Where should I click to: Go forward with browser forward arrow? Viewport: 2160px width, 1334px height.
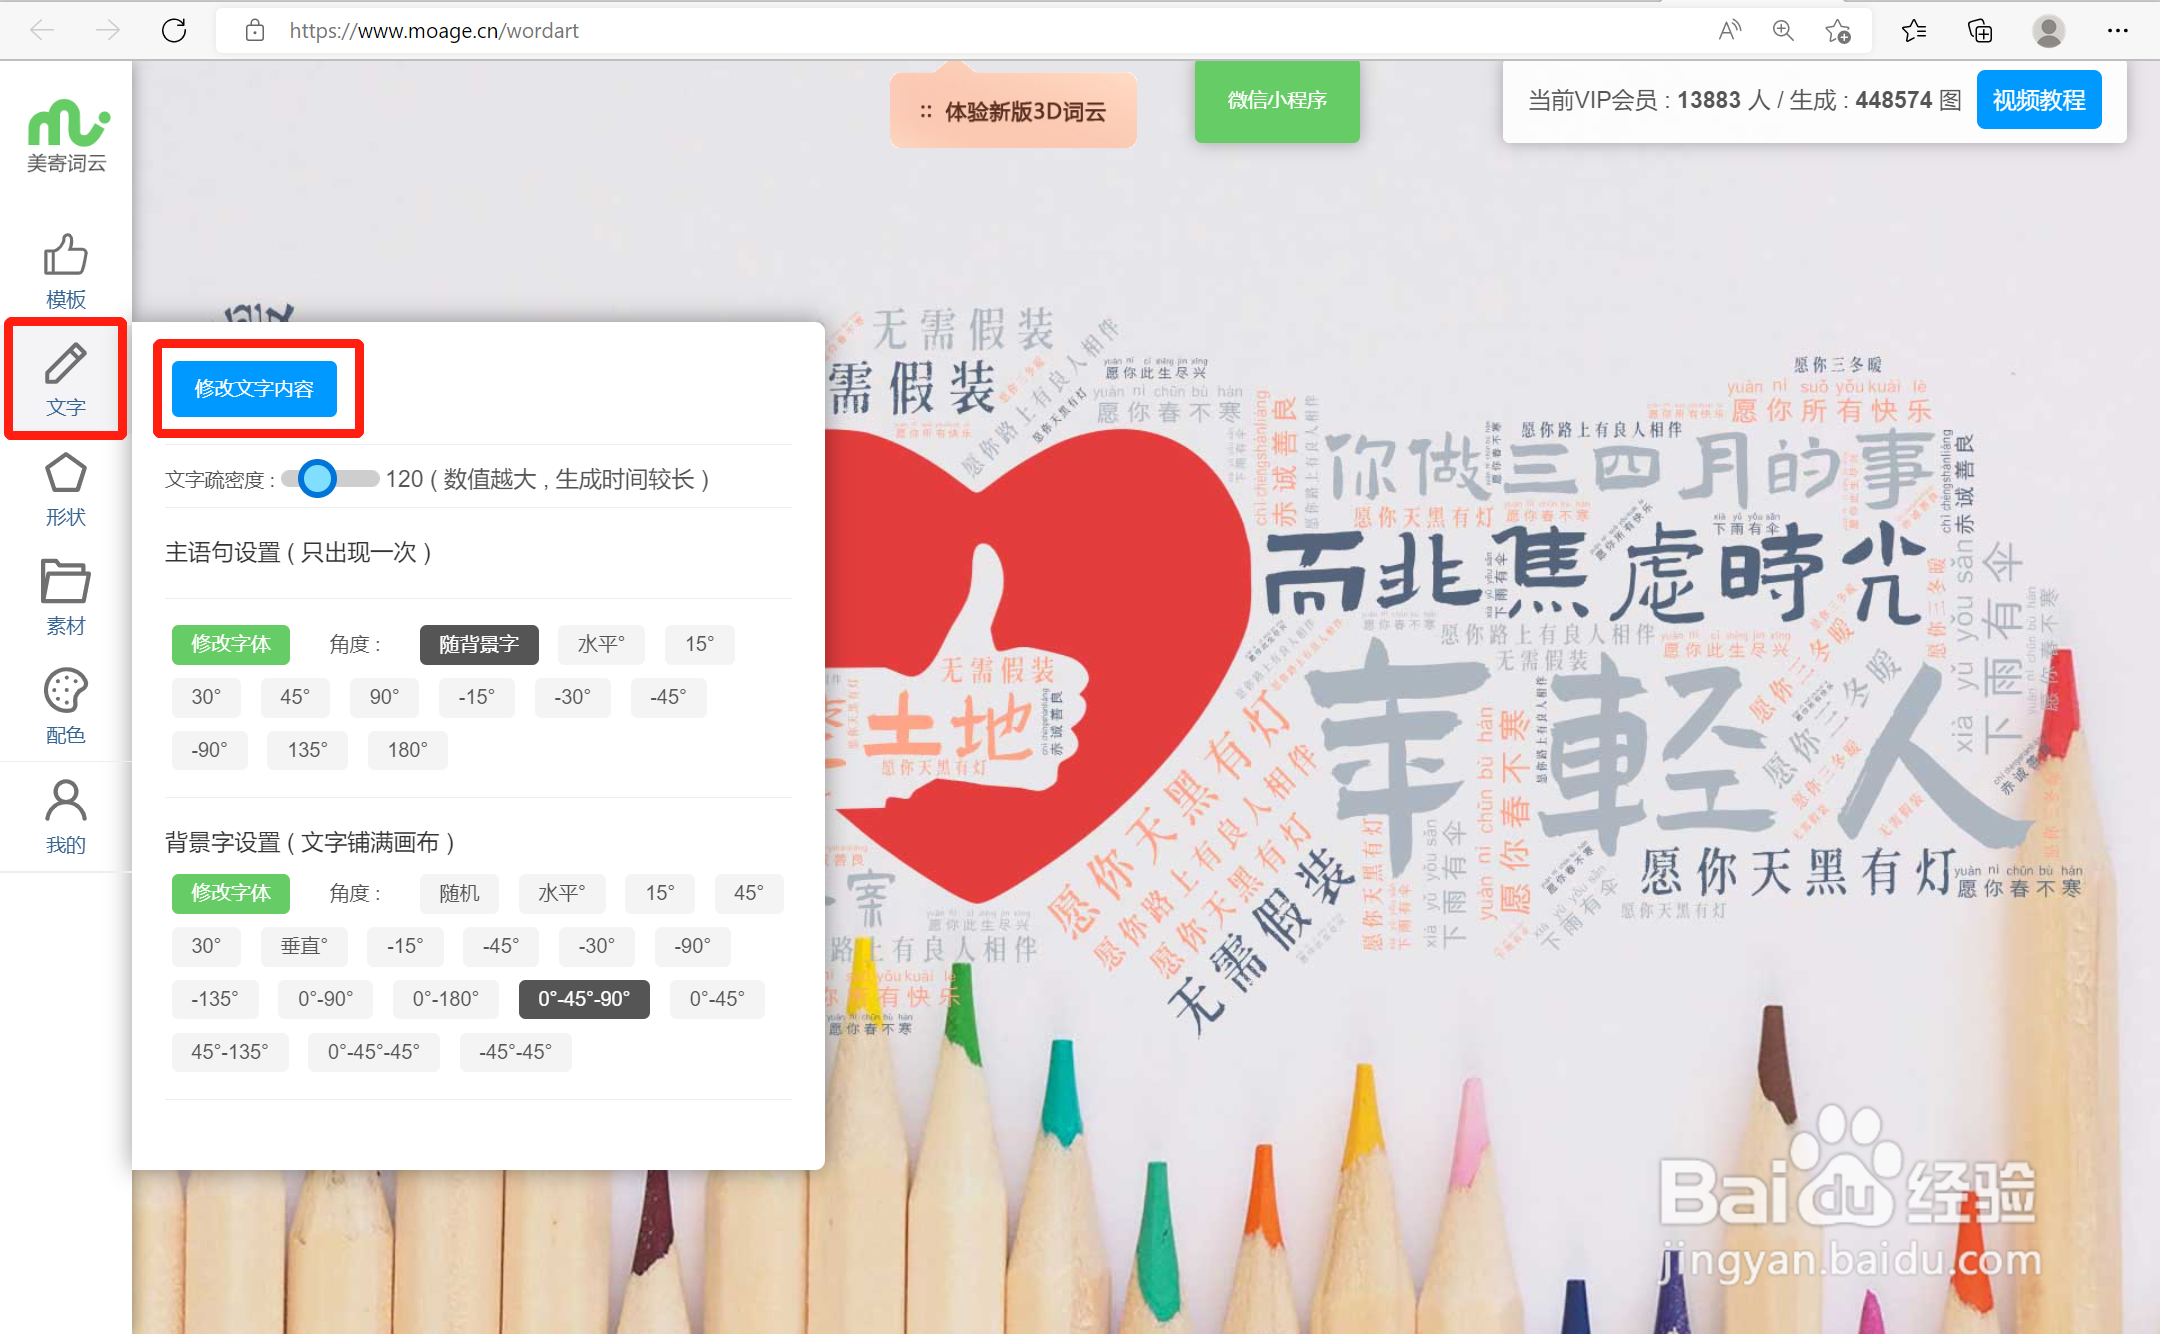point(108,31)
